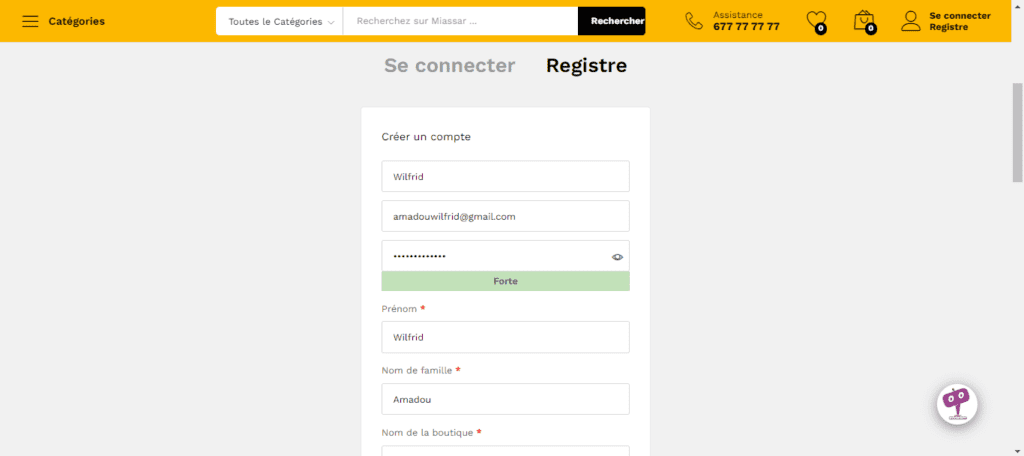Open the purple chatbot widget
Image resolution: width=1024 pixels, height=456 pixels.
pos(957,404)
